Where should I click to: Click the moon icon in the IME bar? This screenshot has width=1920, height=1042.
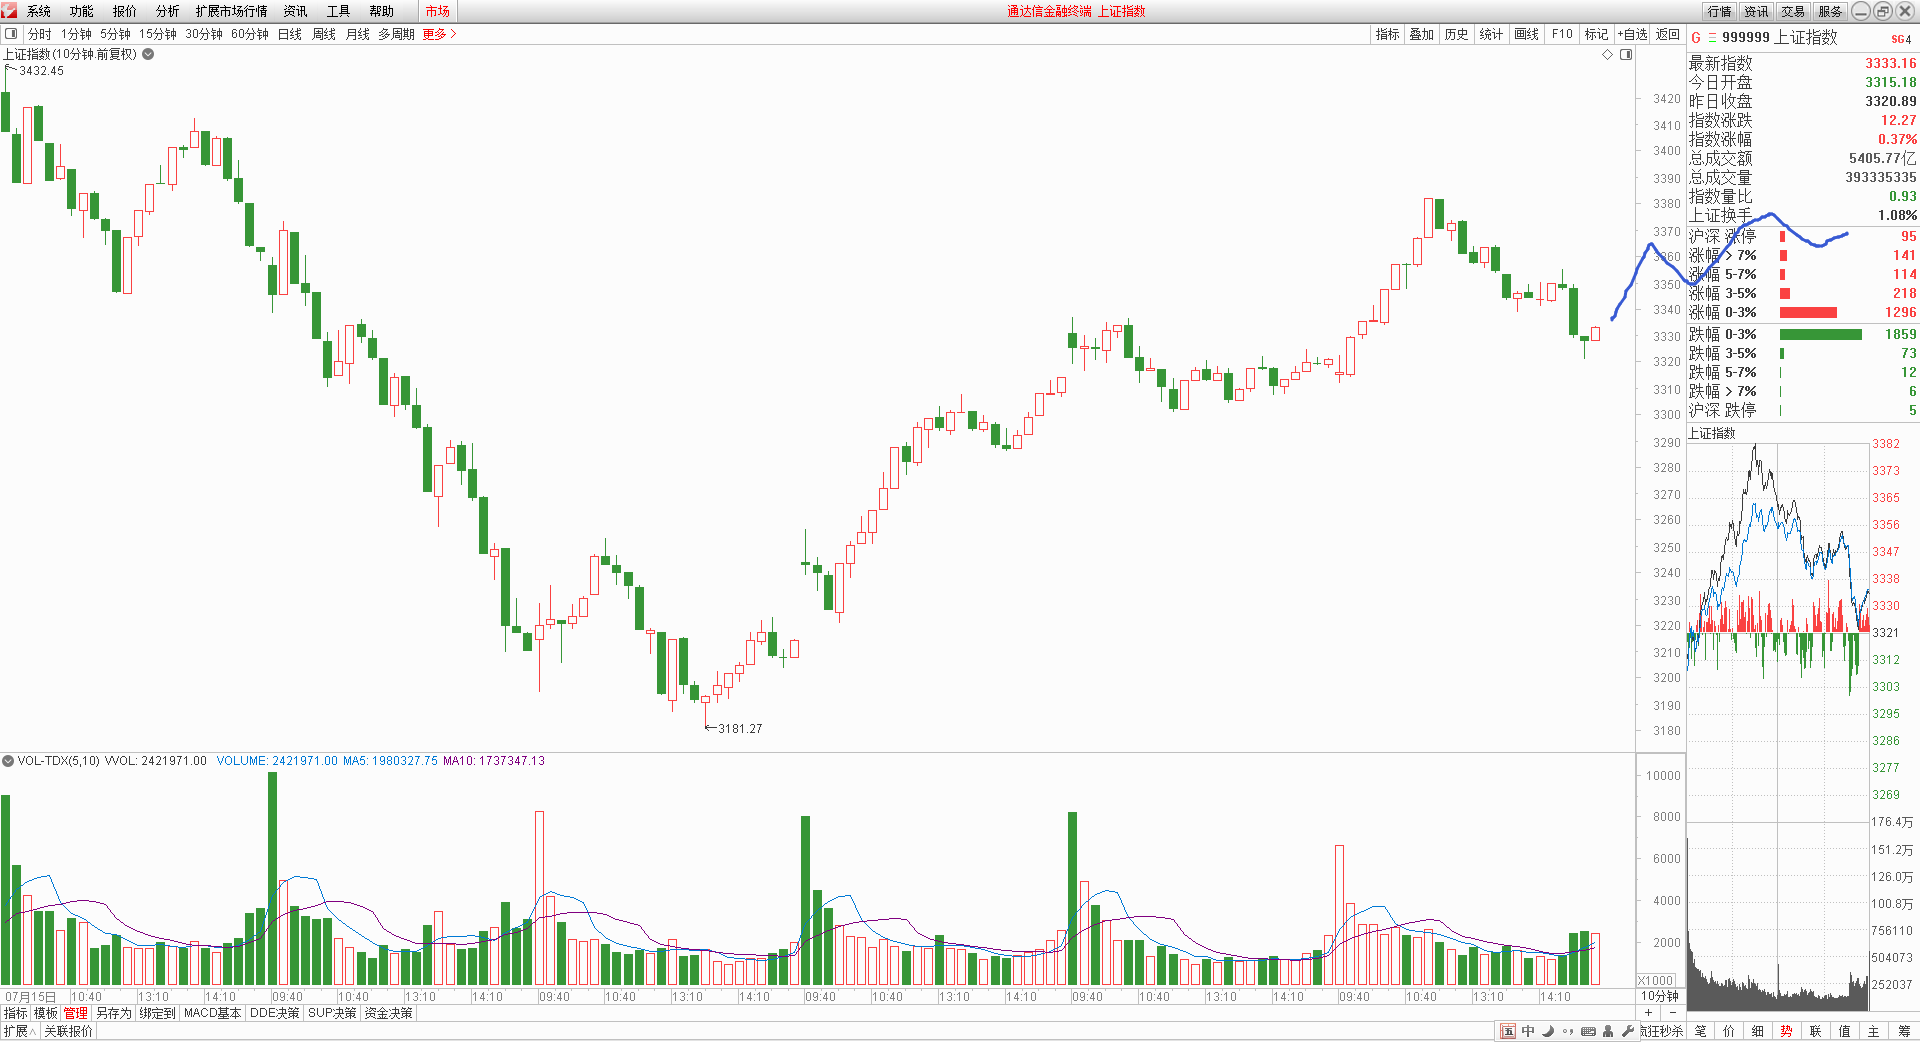(x=1548, y=1031)
